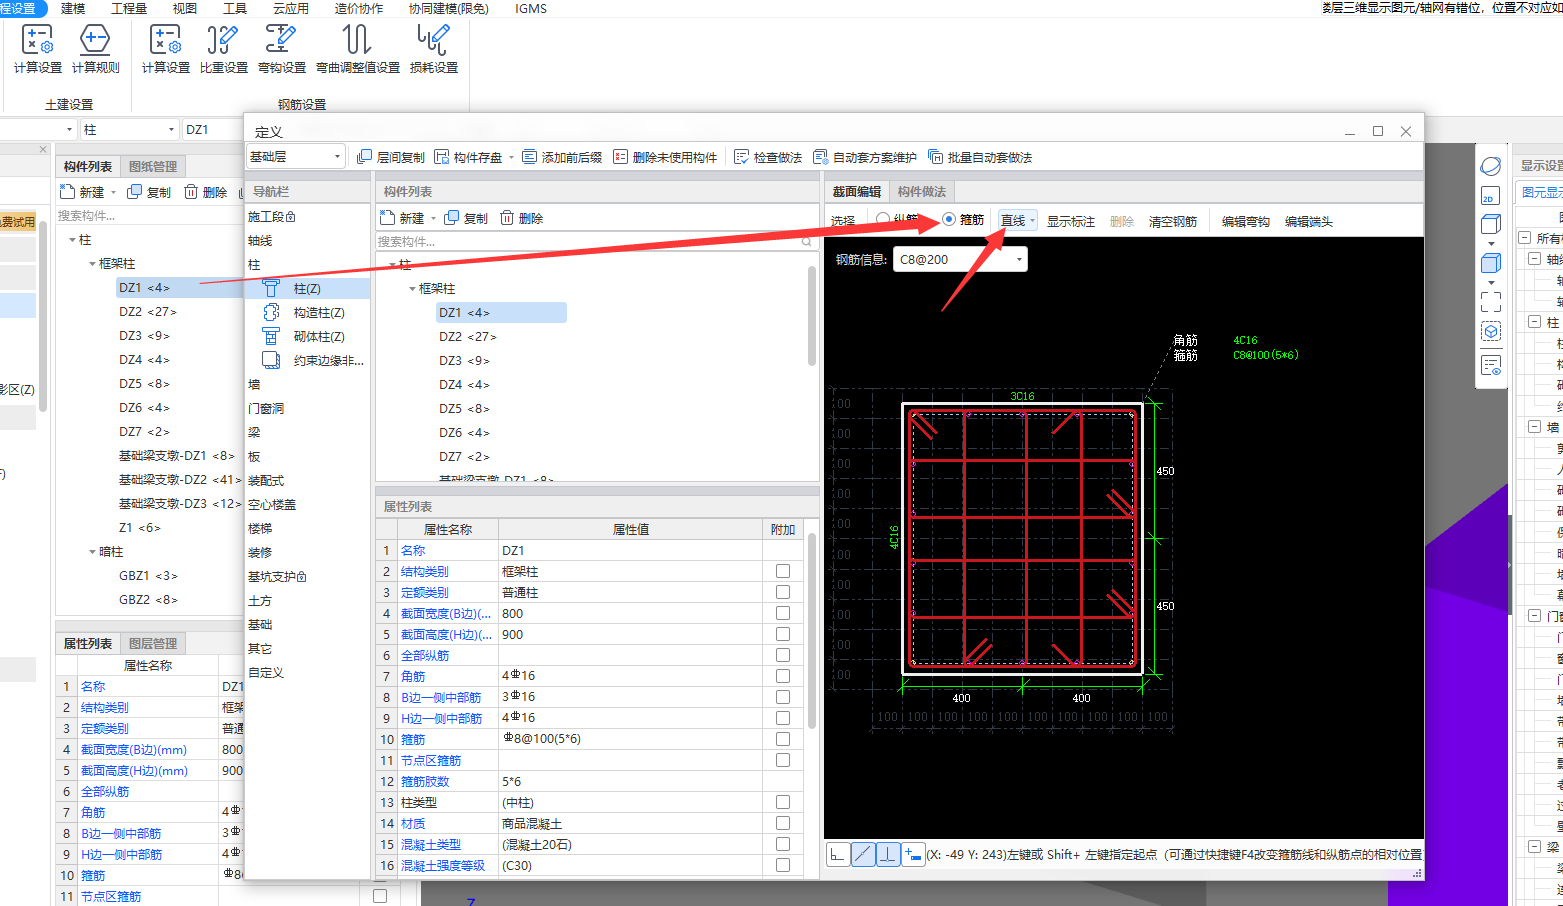The image size is (1563, 906).
Task: Check the 附加 box for 角筋 row
Action: click(x=783, y=676)
